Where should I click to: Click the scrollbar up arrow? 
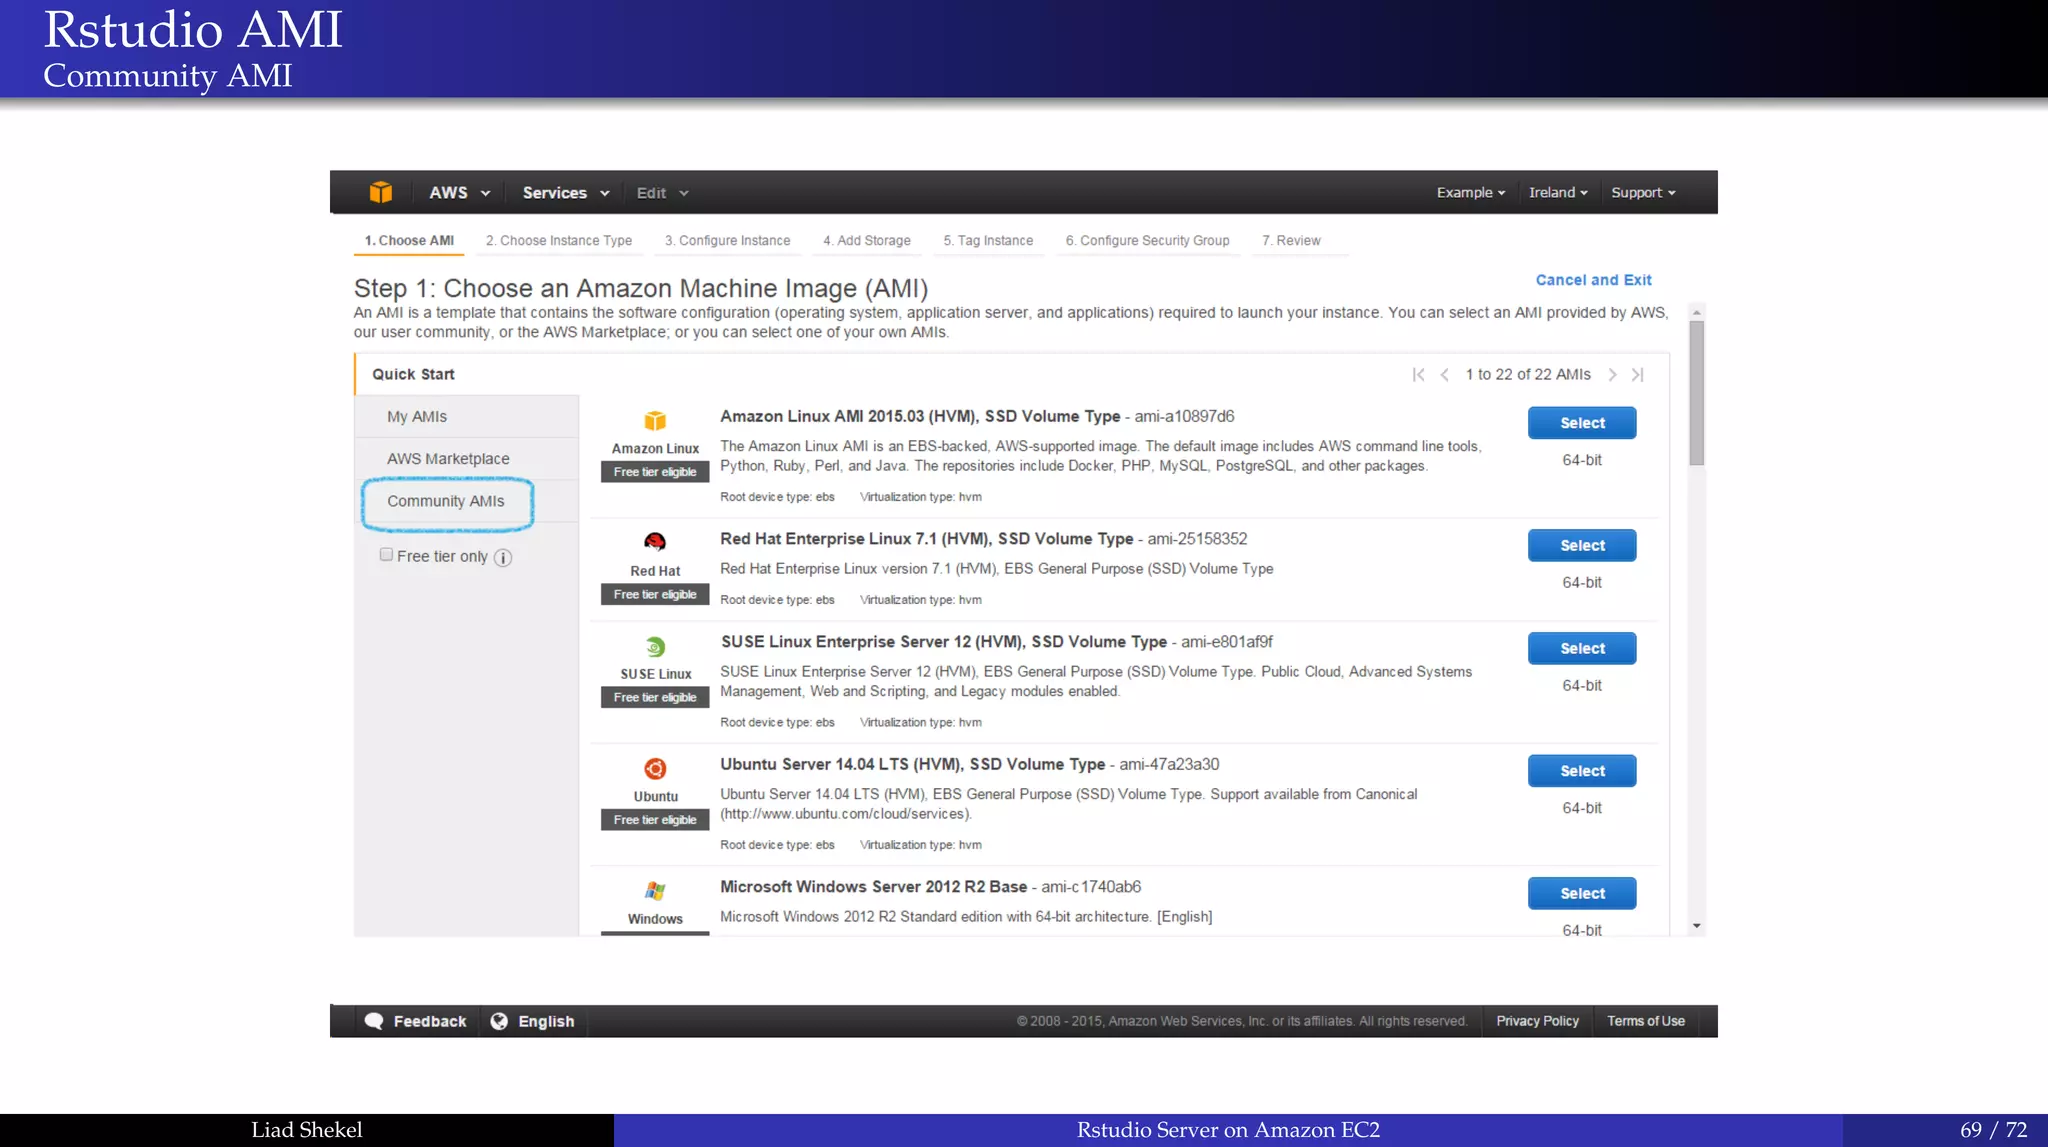pos(1696,312)
